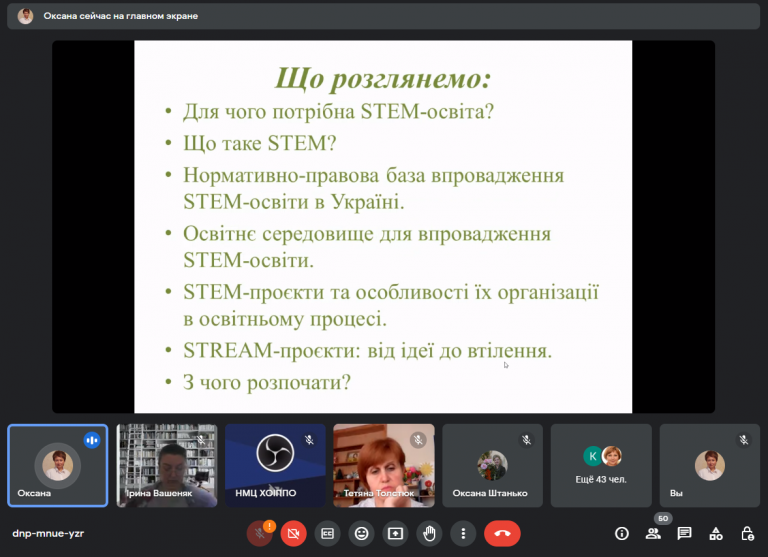Viewport: 768px width, 557px height.
Task: Select Ірина Вашеняк video tile
Action: pyautogui.click(x=167, y=465)
